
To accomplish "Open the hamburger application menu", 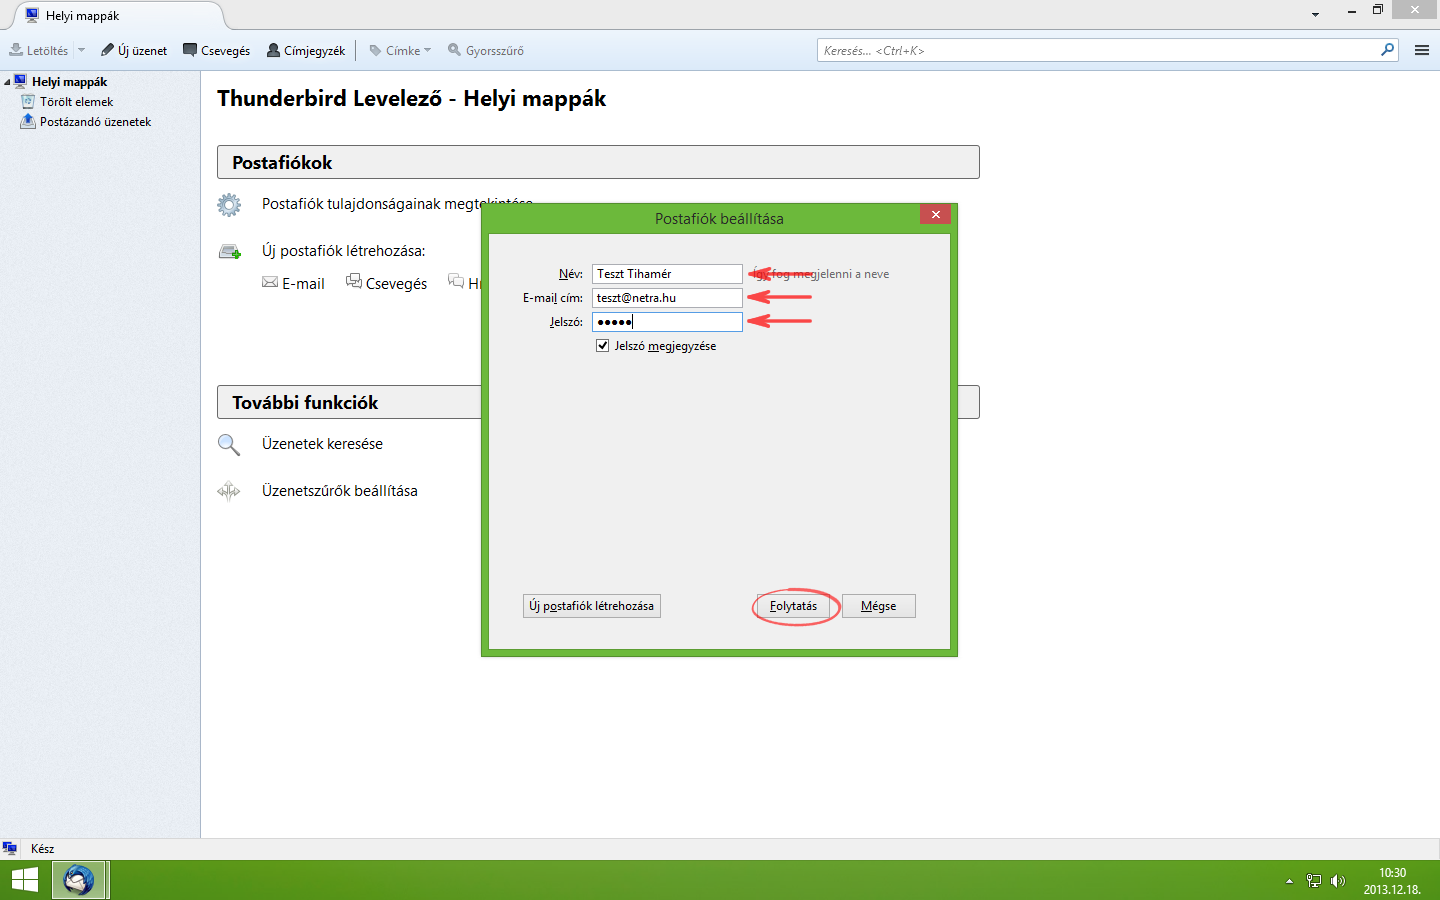I will tap(1421, 50).
